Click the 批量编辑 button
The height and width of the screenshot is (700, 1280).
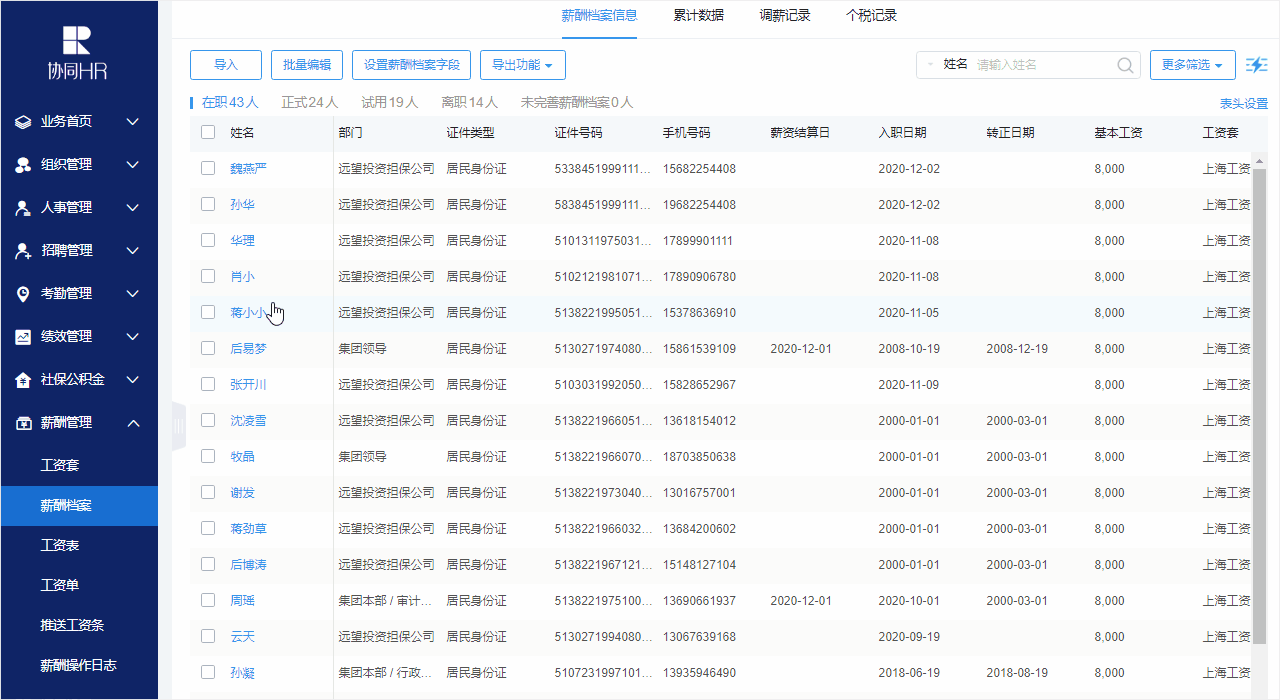coord(307,65)
